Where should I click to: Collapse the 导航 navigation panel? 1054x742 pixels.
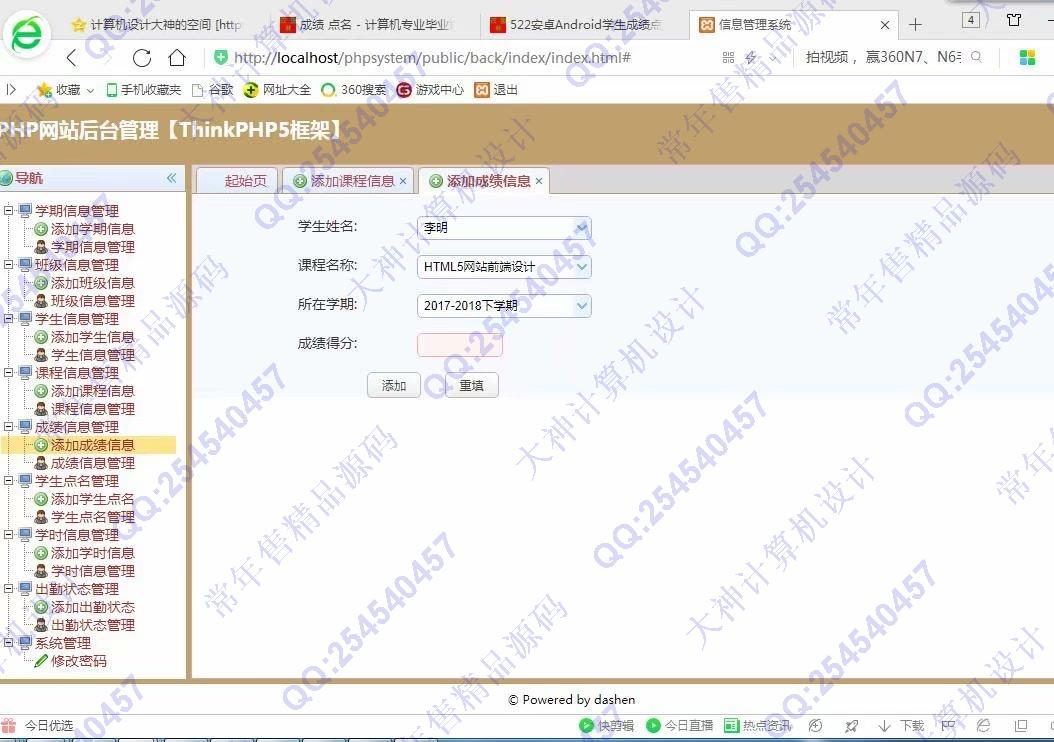[x=171, y=178]
